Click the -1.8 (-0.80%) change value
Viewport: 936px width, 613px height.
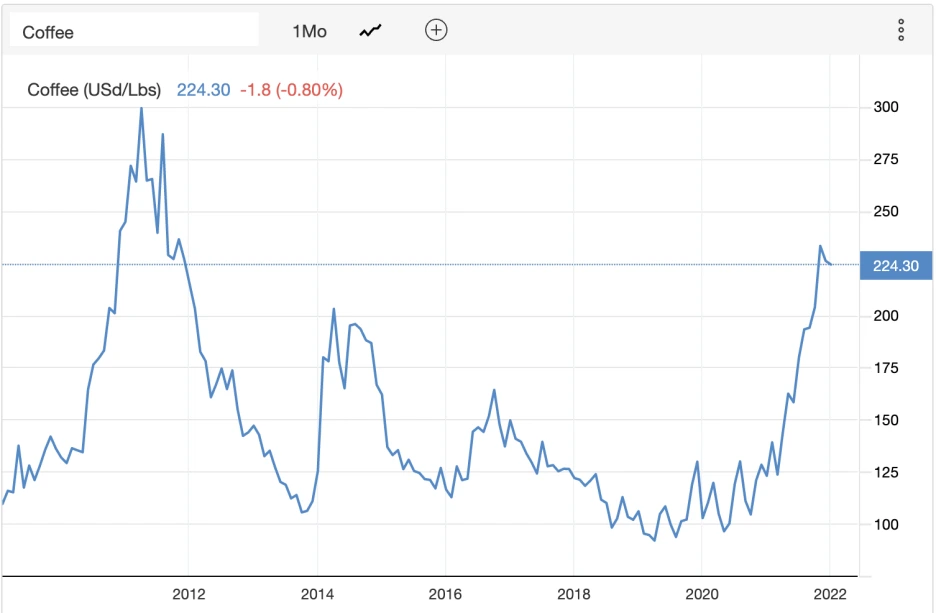[291, 90]
